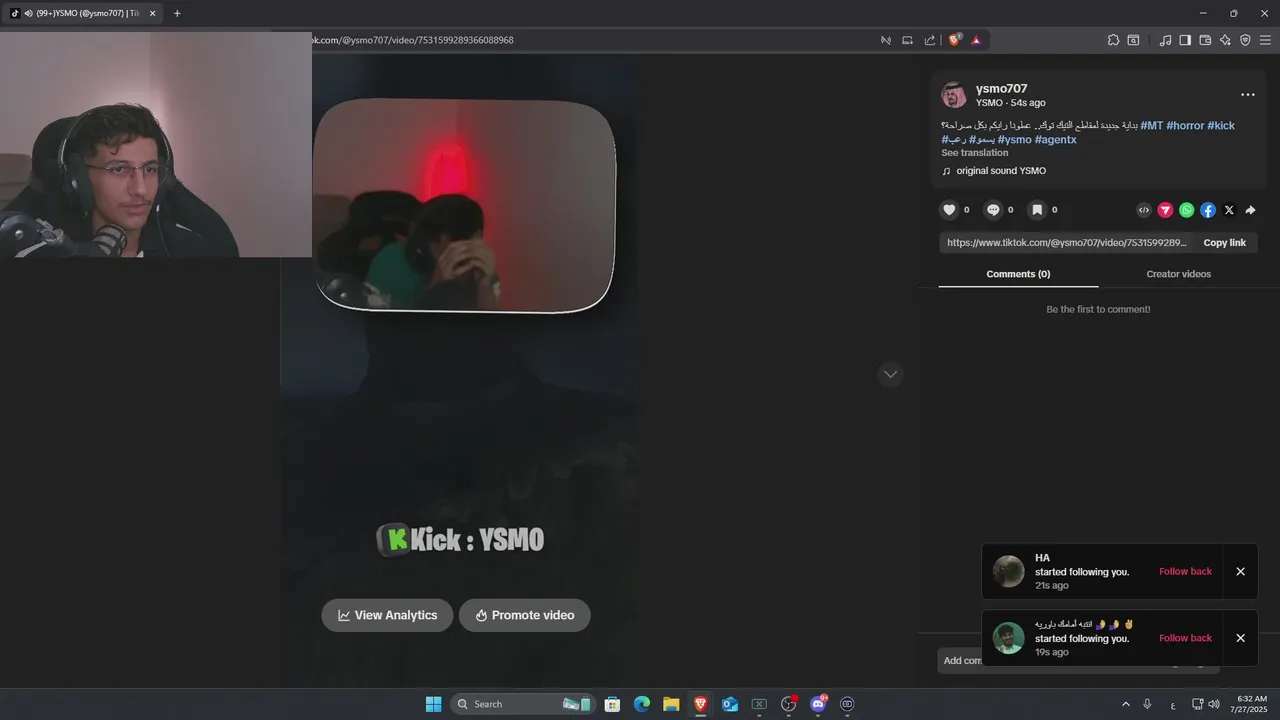Open View Analytics for the video
This screenshot has width=1280, height=720.
(x=387, y=615)
